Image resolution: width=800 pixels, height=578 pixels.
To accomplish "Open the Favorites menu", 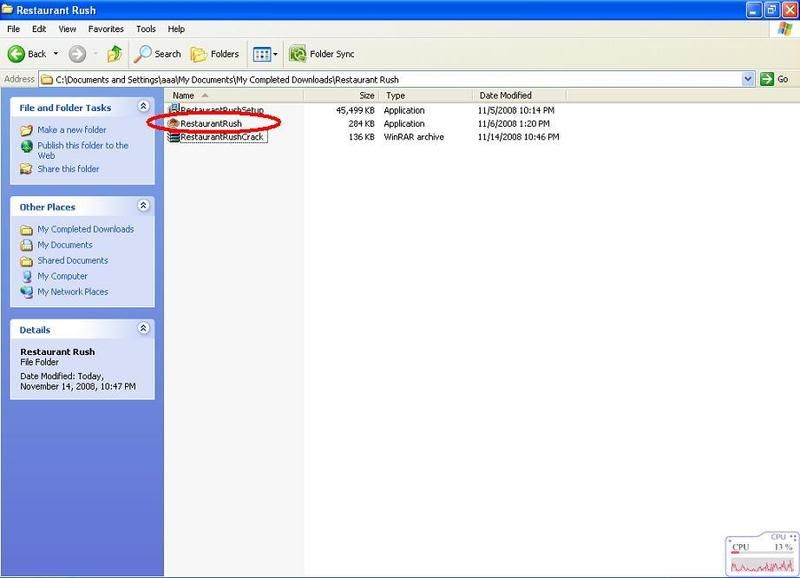I will coord(106,30).
